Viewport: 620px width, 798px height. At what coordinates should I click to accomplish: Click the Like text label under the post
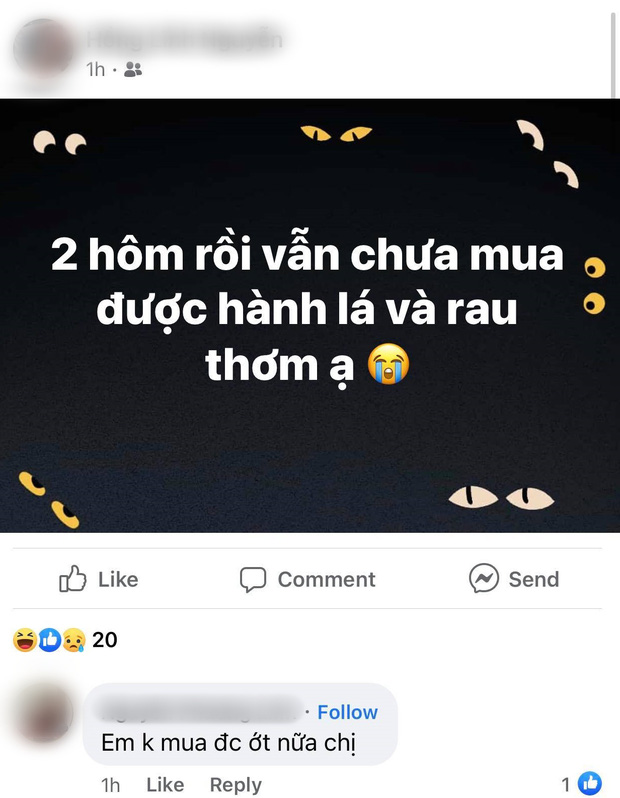118,579
